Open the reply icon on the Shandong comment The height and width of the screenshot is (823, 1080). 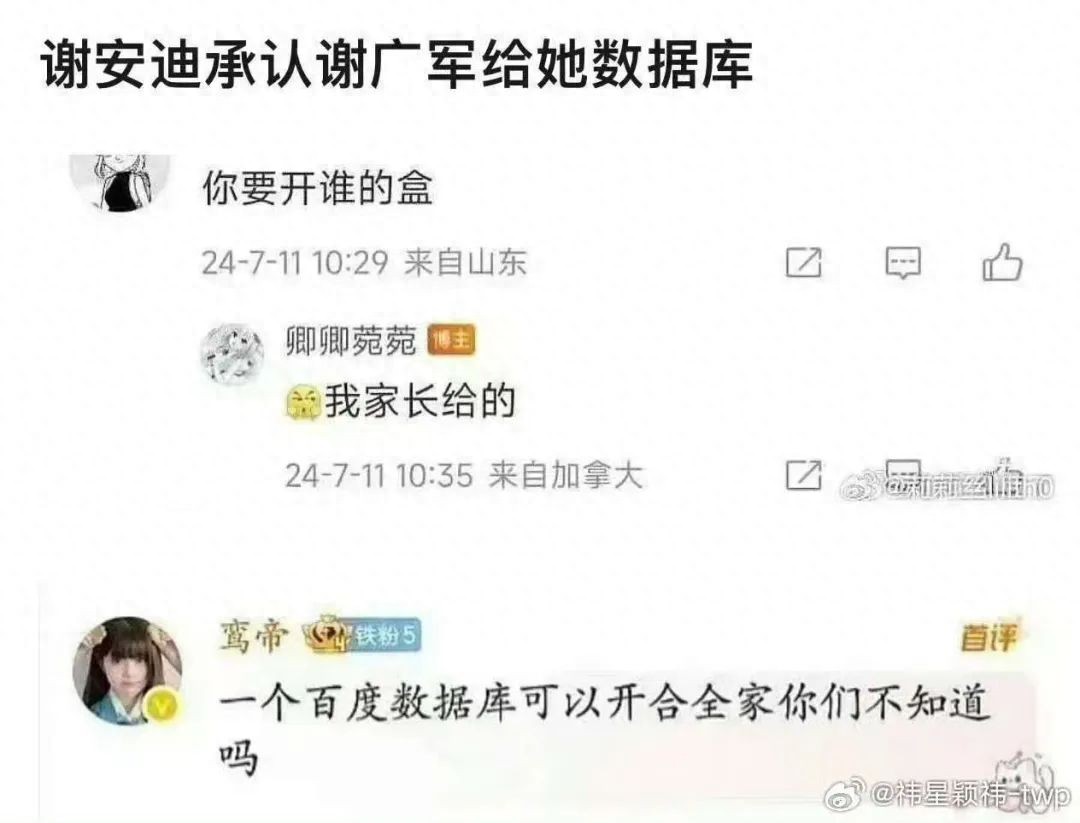903,262
